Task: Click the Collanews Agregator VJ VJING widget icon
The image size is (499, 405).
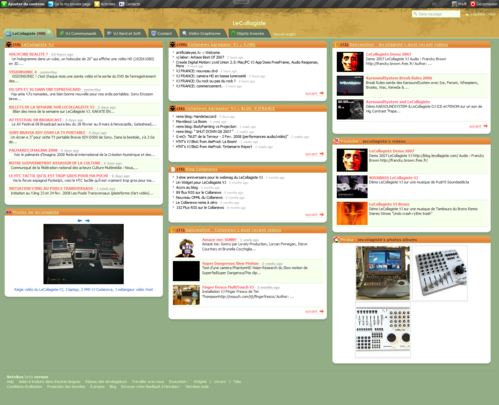Action: (x=172, y=44)
